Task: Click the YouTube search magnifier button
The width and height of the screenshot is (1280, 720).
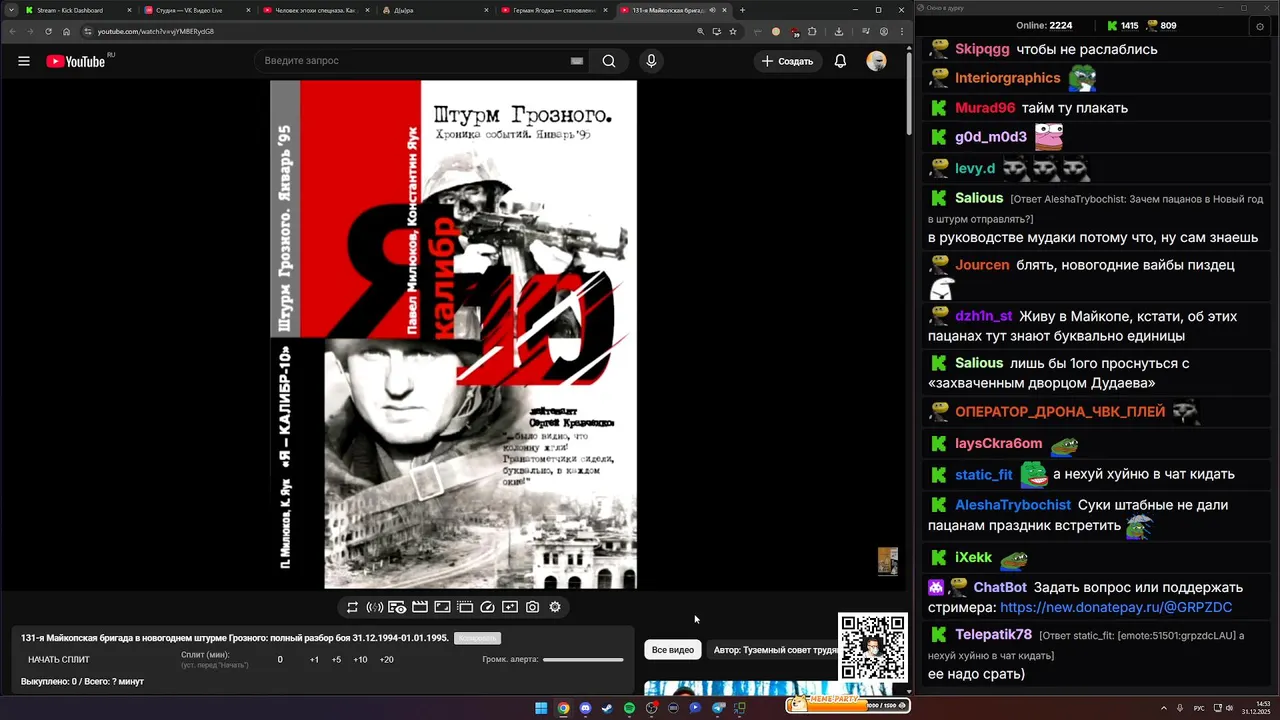Action: (x=609, y=61)
